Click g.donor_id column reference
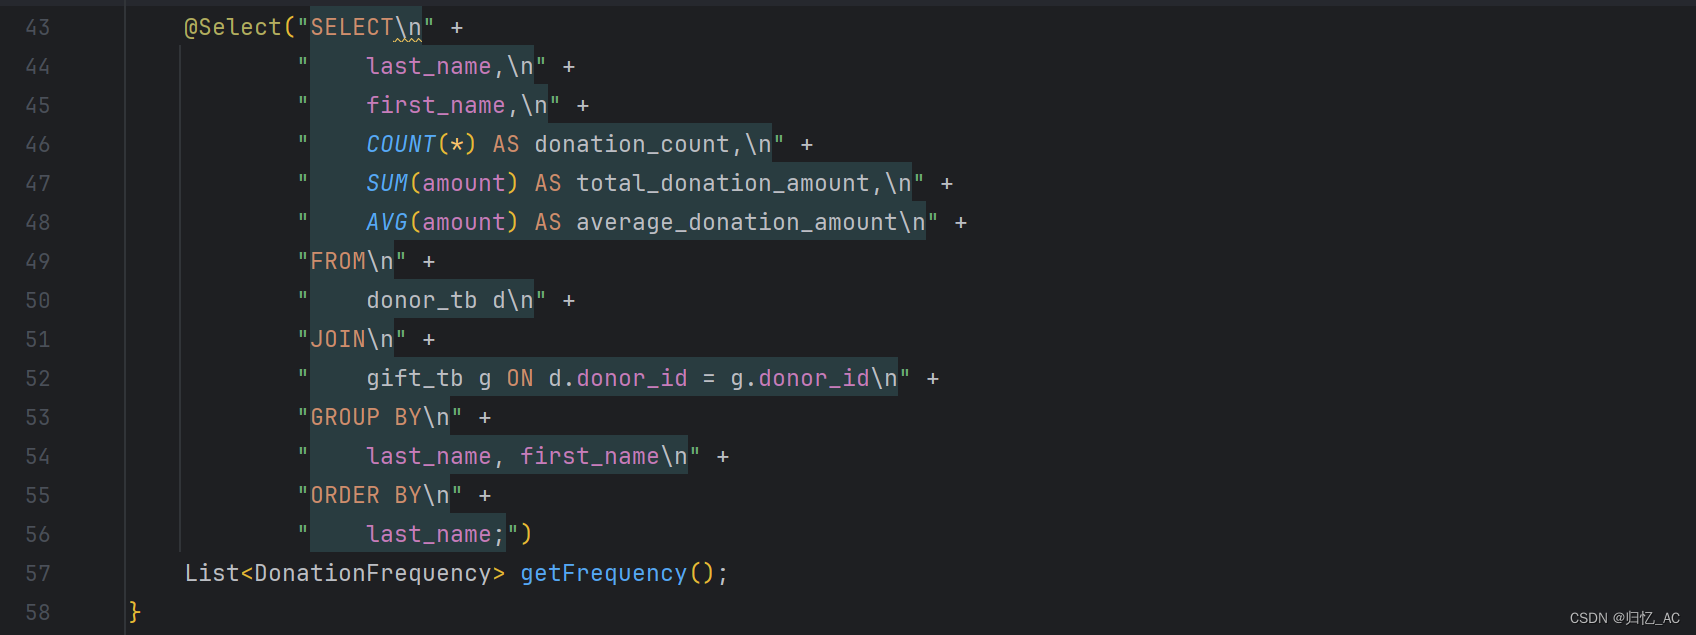The height and width of the screenshot is (635, 1696). coord(800,379)
